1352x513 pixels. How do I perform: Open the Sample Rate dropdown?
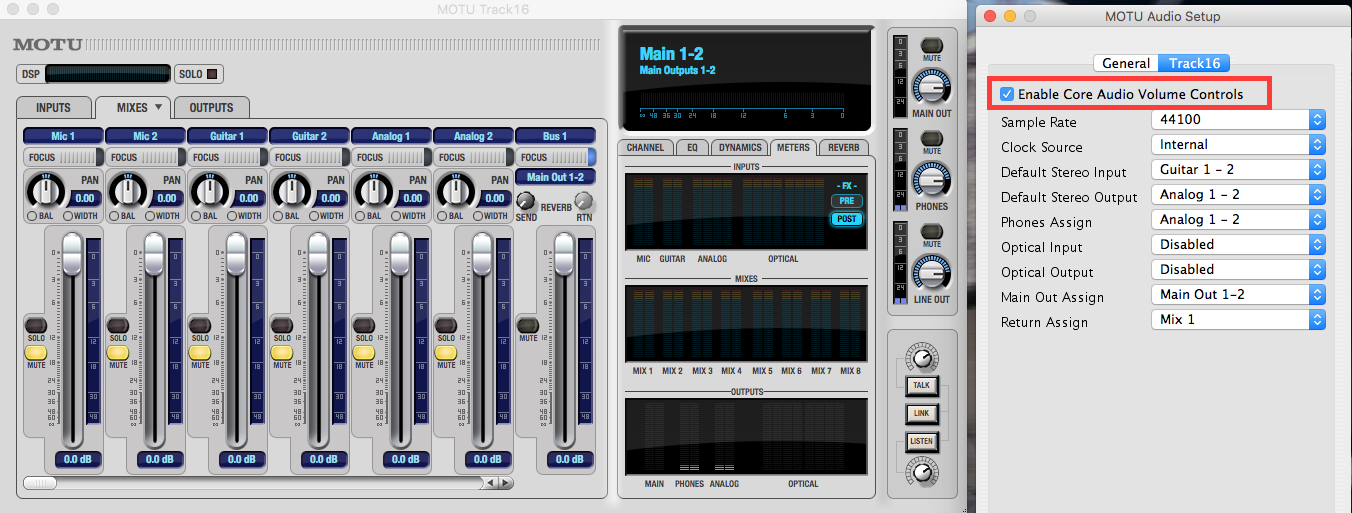pos(1238,120)
